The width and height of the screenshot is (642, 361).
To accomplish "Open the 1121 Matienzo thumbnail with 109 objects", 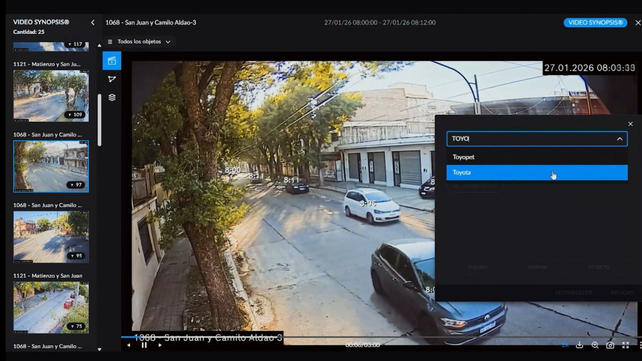I will [51, 95].
